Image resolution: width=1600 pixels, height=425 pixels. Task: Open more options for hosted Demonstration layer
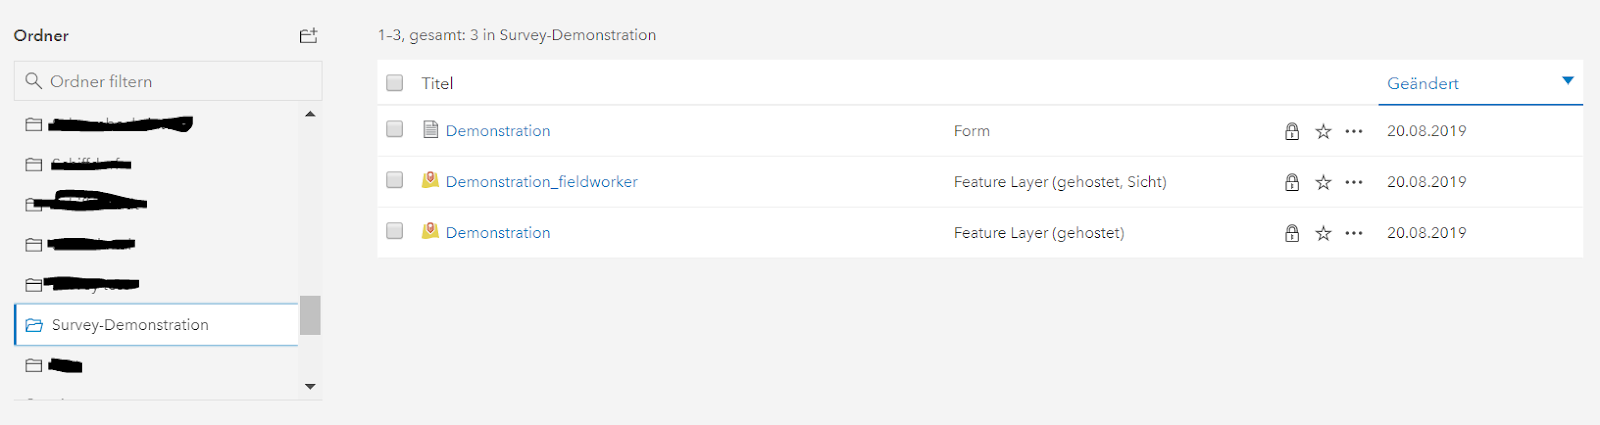(1354, 233)
